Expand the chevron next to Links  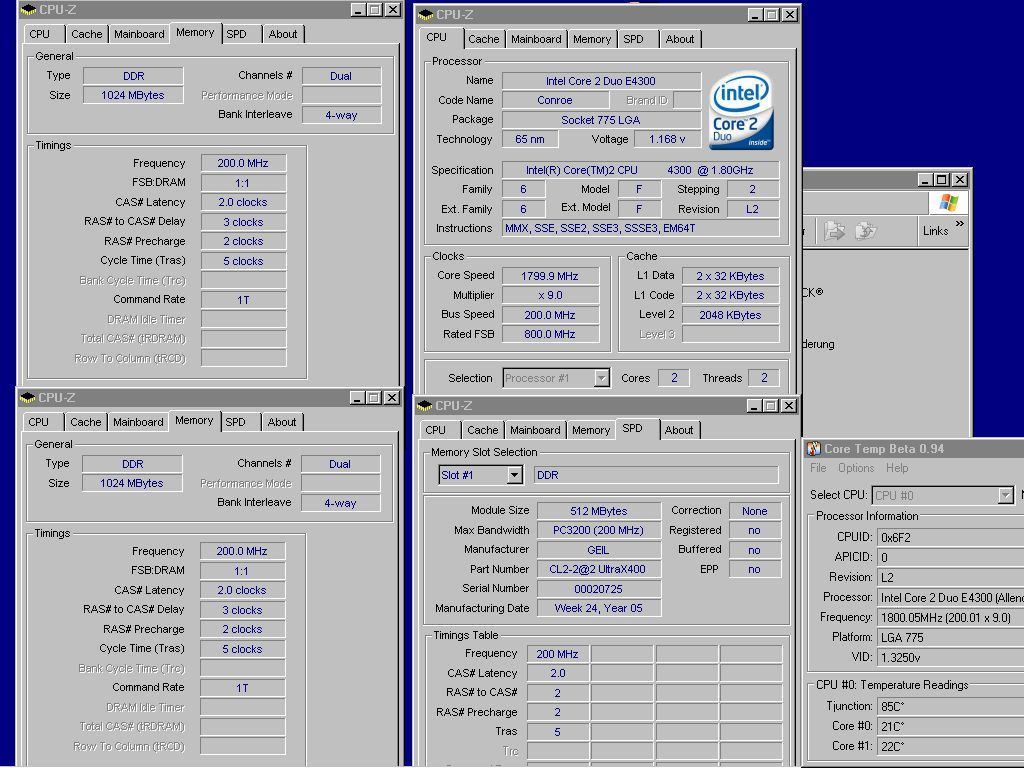pos(959,224)
